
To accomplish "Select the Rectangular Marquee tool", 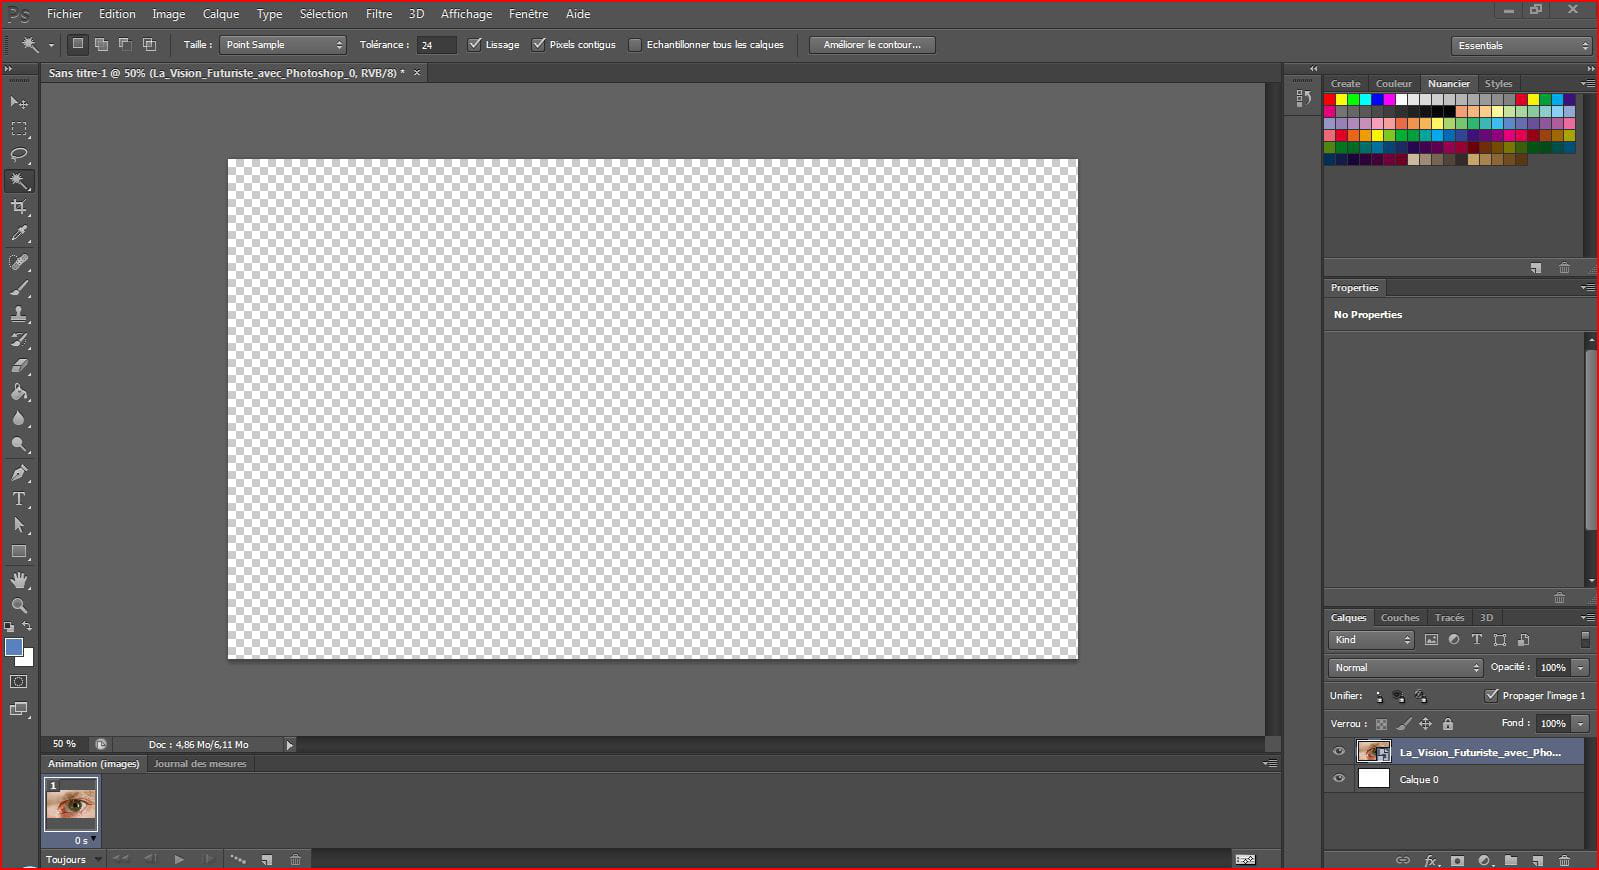I will coord(19,129).
